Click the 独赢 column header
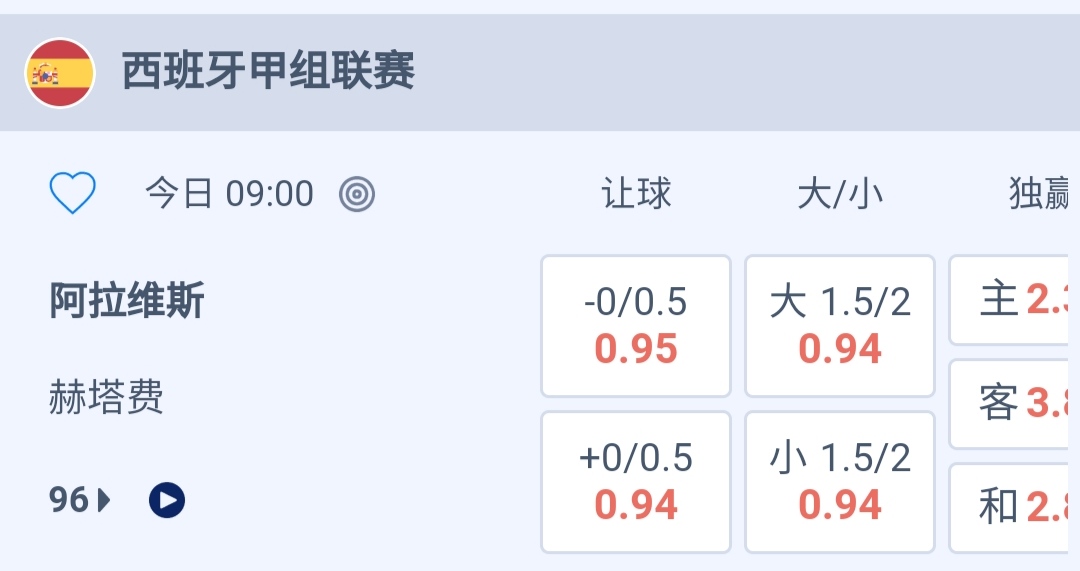This screenshot has width=1080, height=571. pos(1040,194)
